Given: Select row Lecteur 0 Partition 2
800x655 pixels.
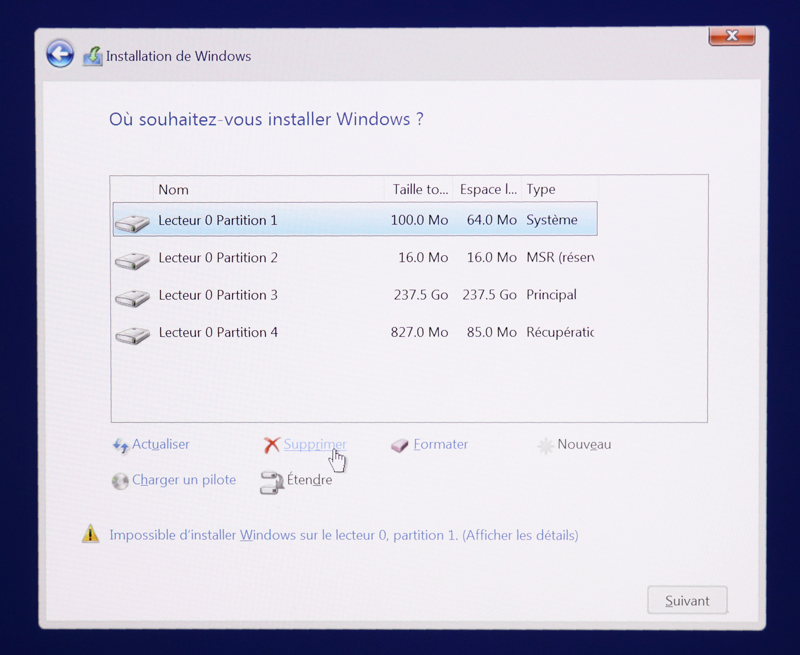Looking at the screenshot, I should (355, 258).
